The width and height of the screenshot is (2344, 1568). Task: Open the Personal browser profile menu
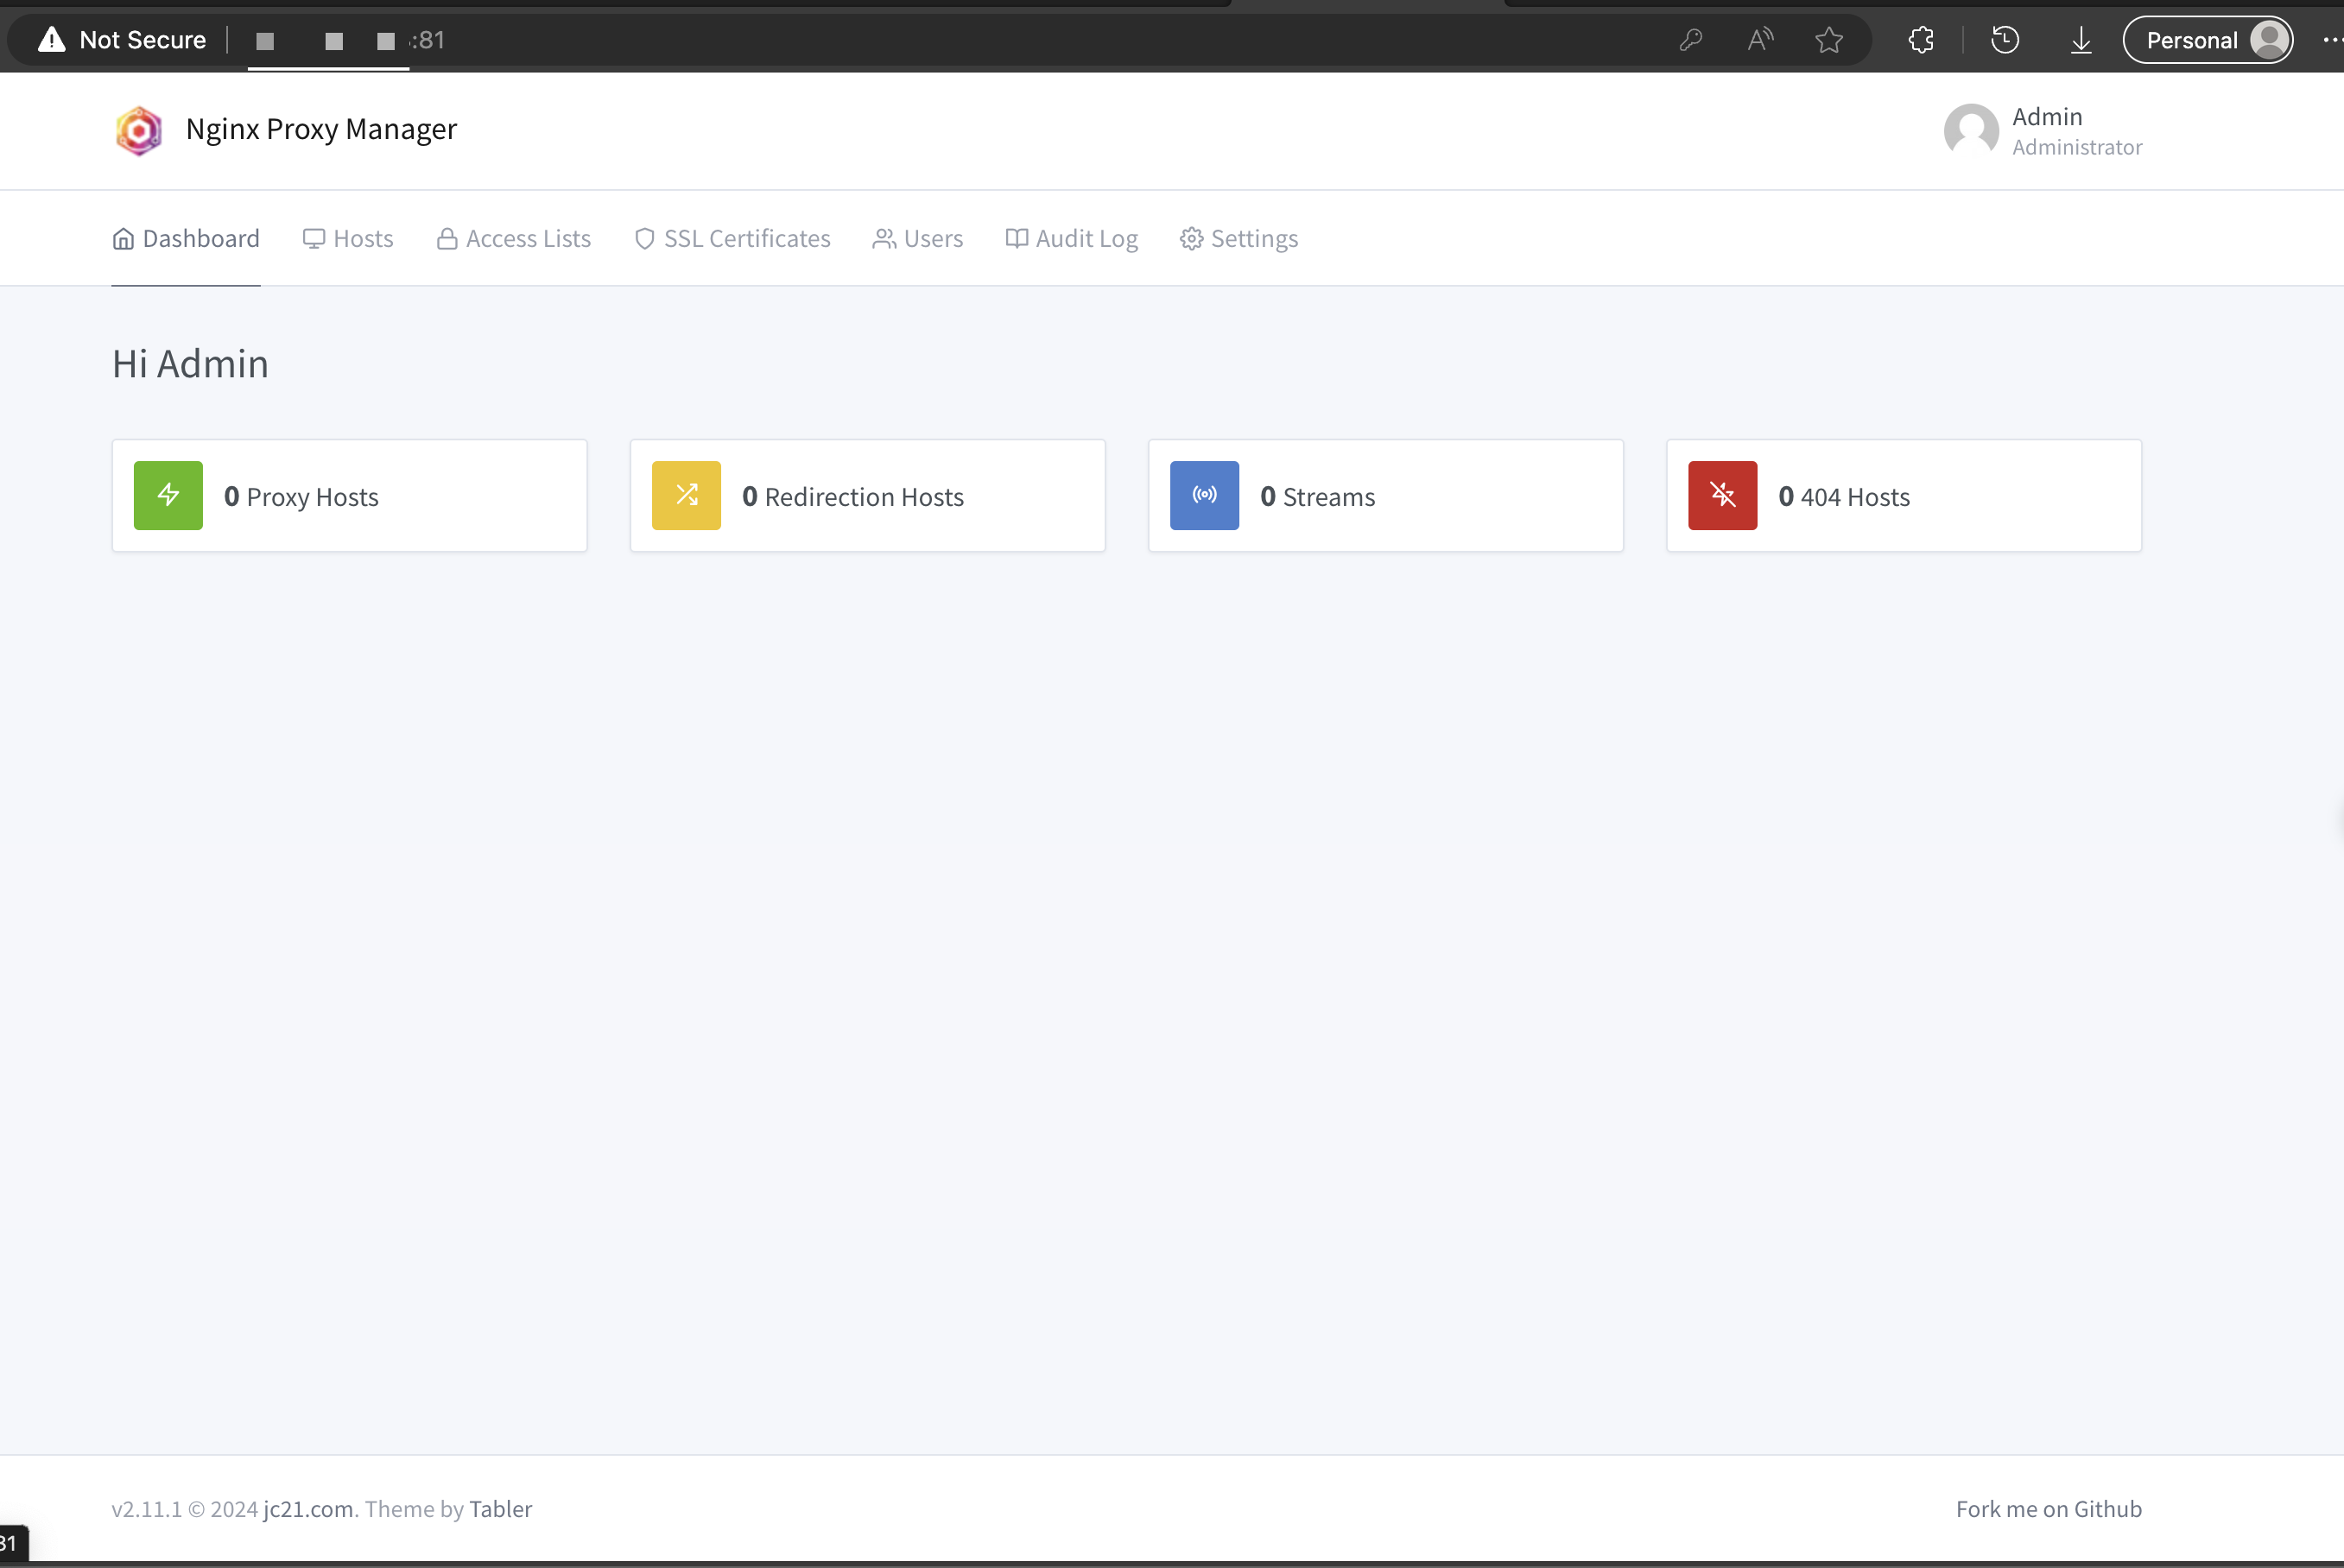click(2207, 40)
